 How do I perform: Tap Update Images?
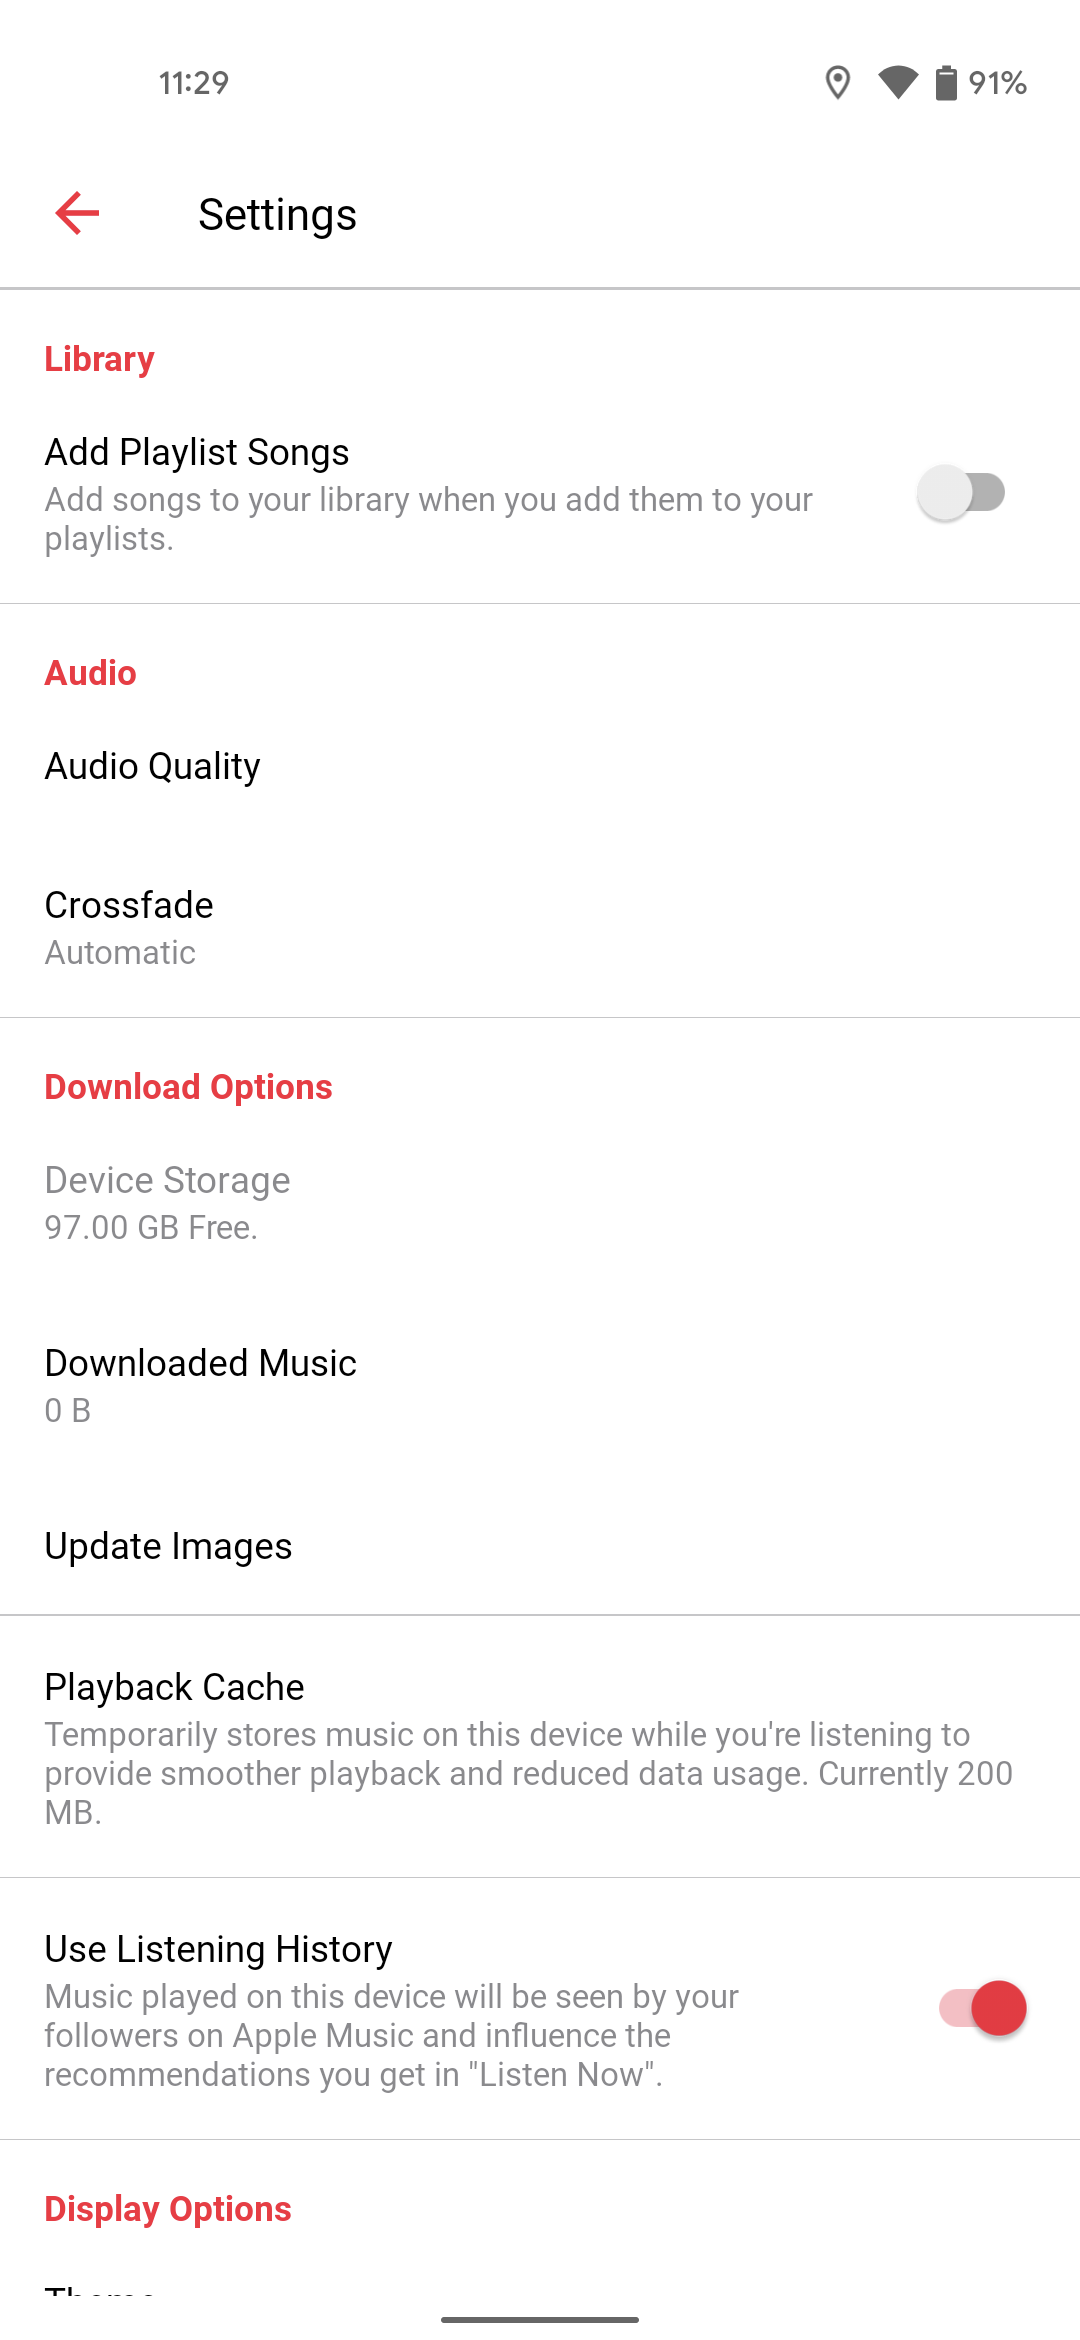169,1547
